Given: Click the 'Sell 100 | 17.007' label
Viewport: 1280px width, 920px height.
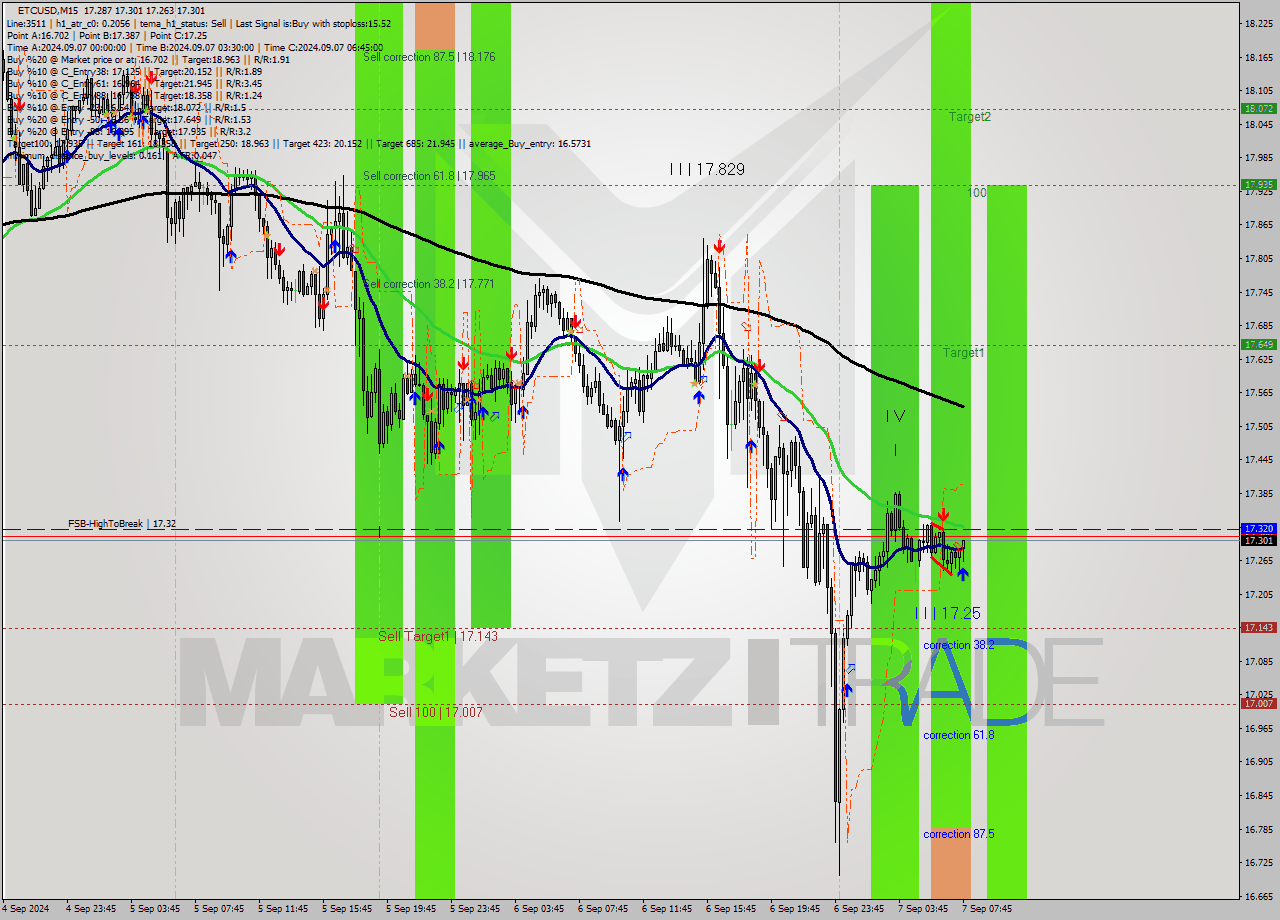Looking at the screenshot, I should pos(436,712).
